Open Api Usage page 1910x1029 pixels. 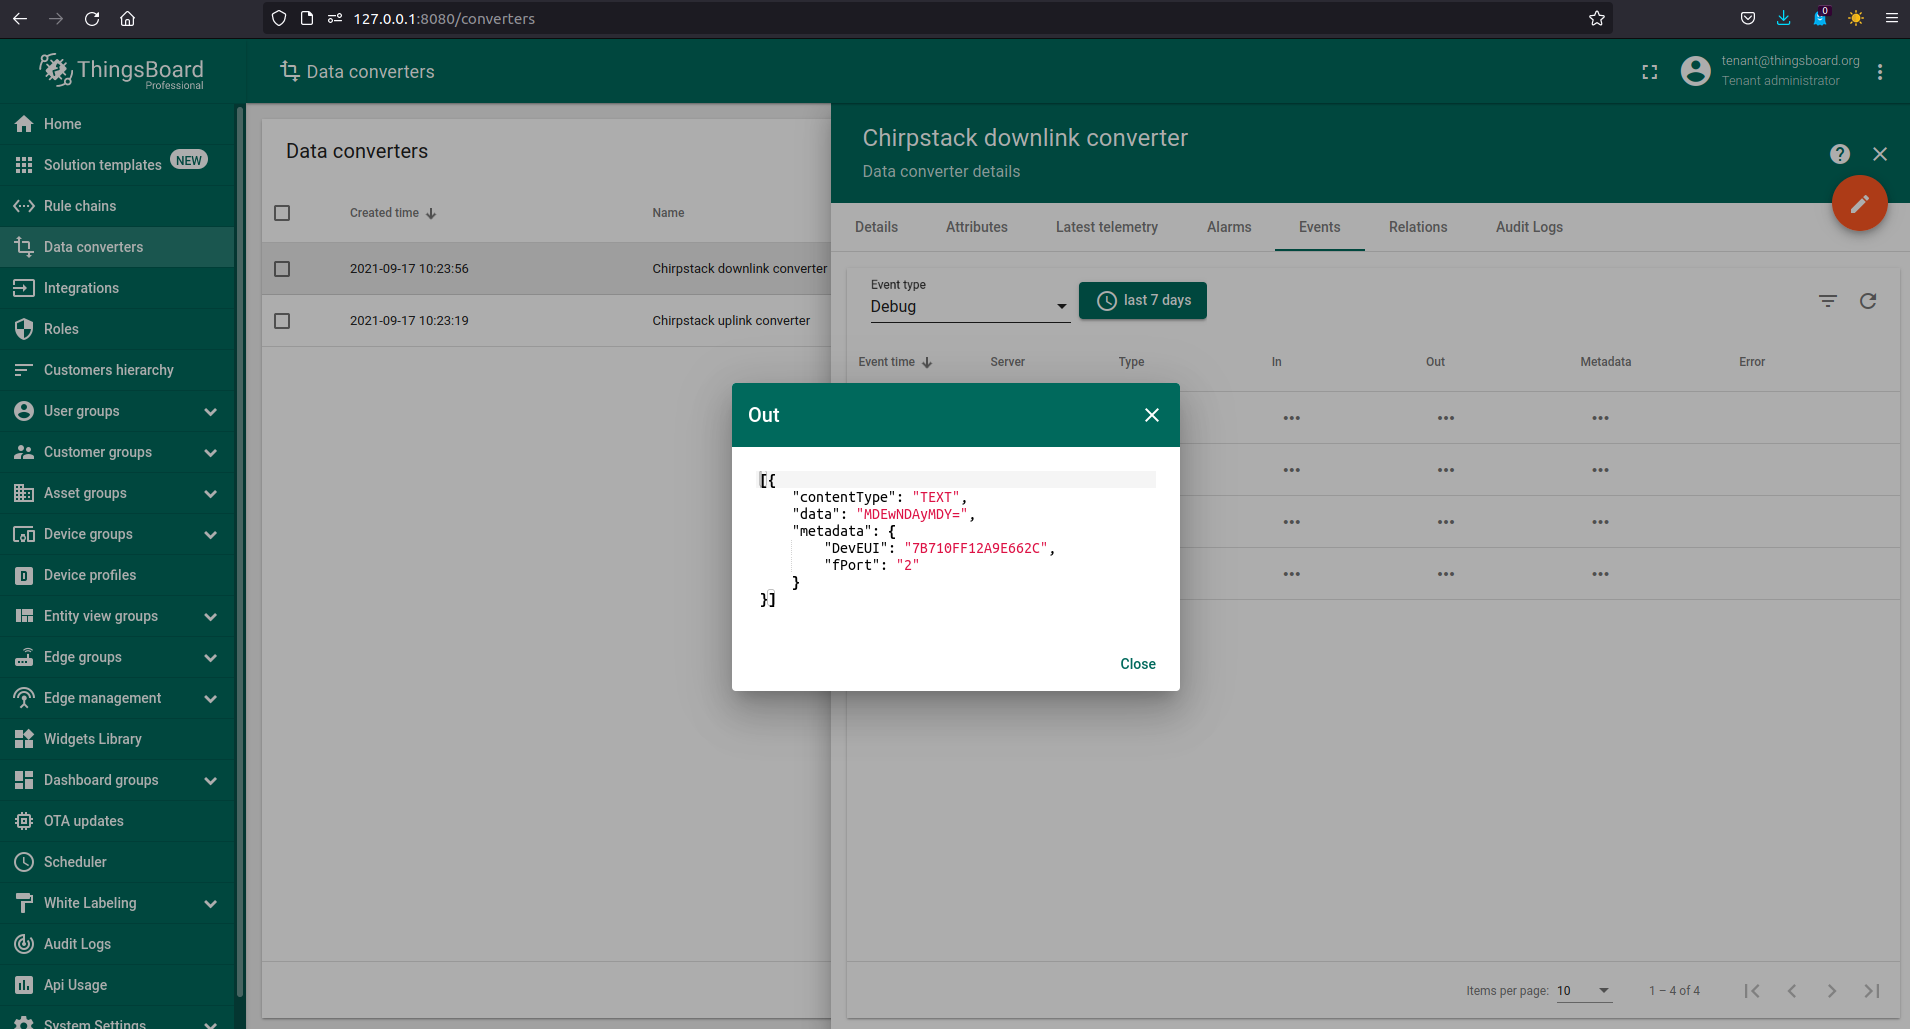click(x=117, y=985)
